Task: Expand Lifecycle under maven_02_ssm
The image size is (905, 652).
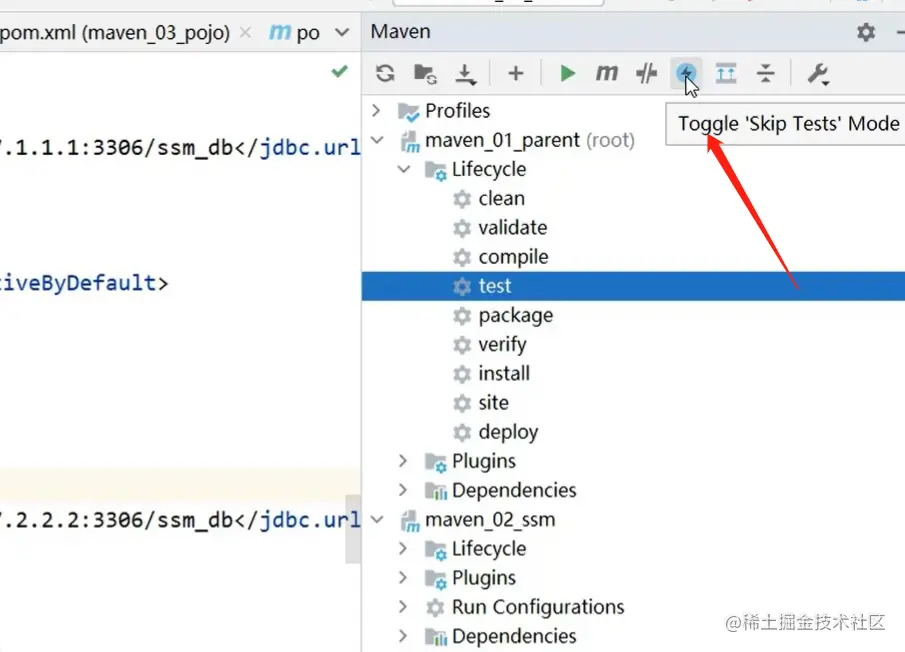Action: pyautogui.click(x=403, y=548)
